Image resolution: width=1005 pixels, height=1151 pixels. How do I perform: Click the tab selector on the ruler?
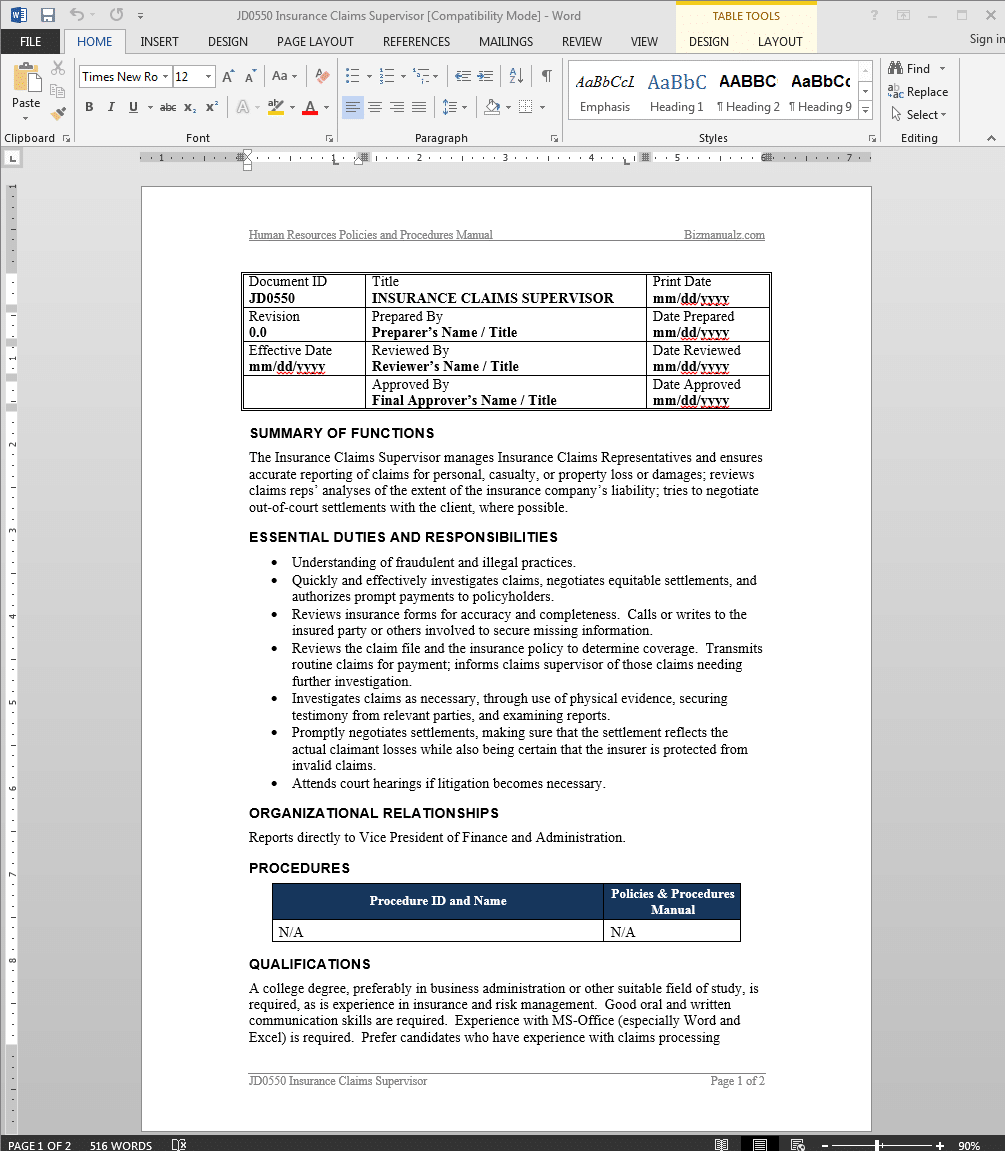tap(12, 158)
